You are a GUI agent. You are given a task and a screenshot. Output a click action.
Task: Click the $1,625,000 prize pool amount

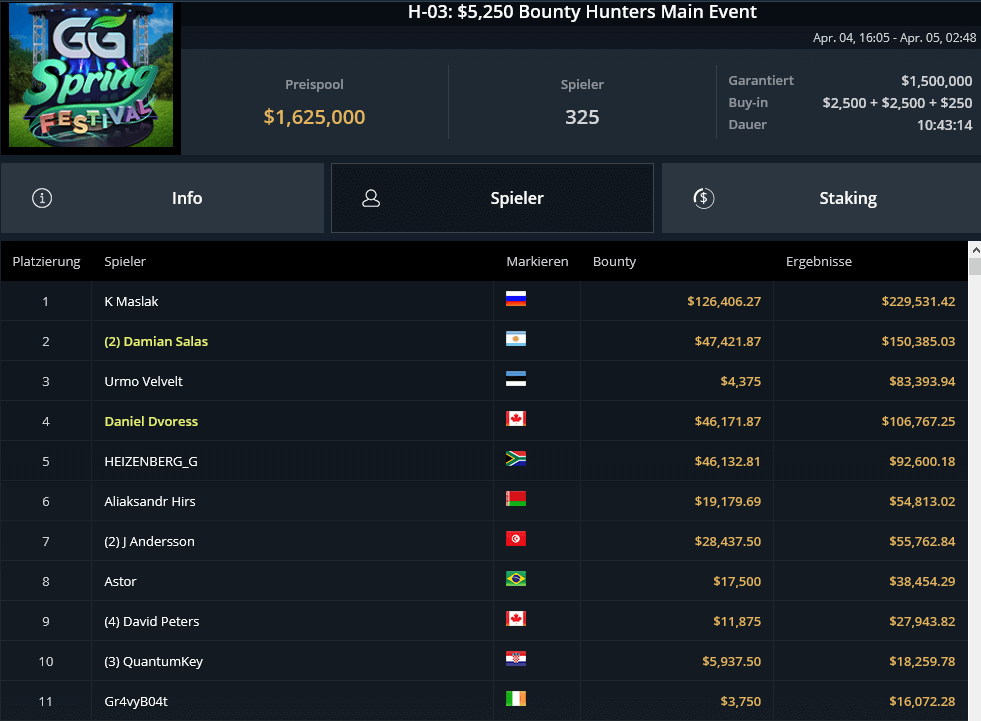[314, 117]
